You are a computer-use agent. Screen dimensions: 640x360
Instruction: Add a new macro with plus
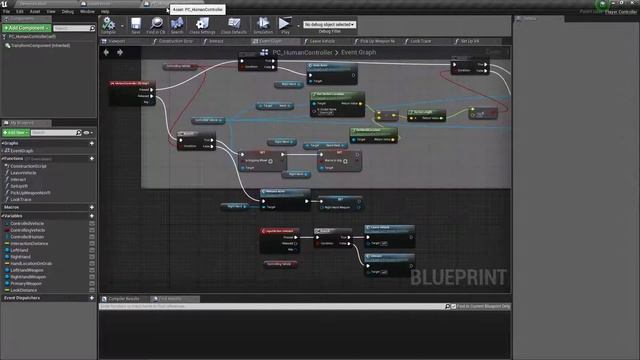tap(91, 207)
